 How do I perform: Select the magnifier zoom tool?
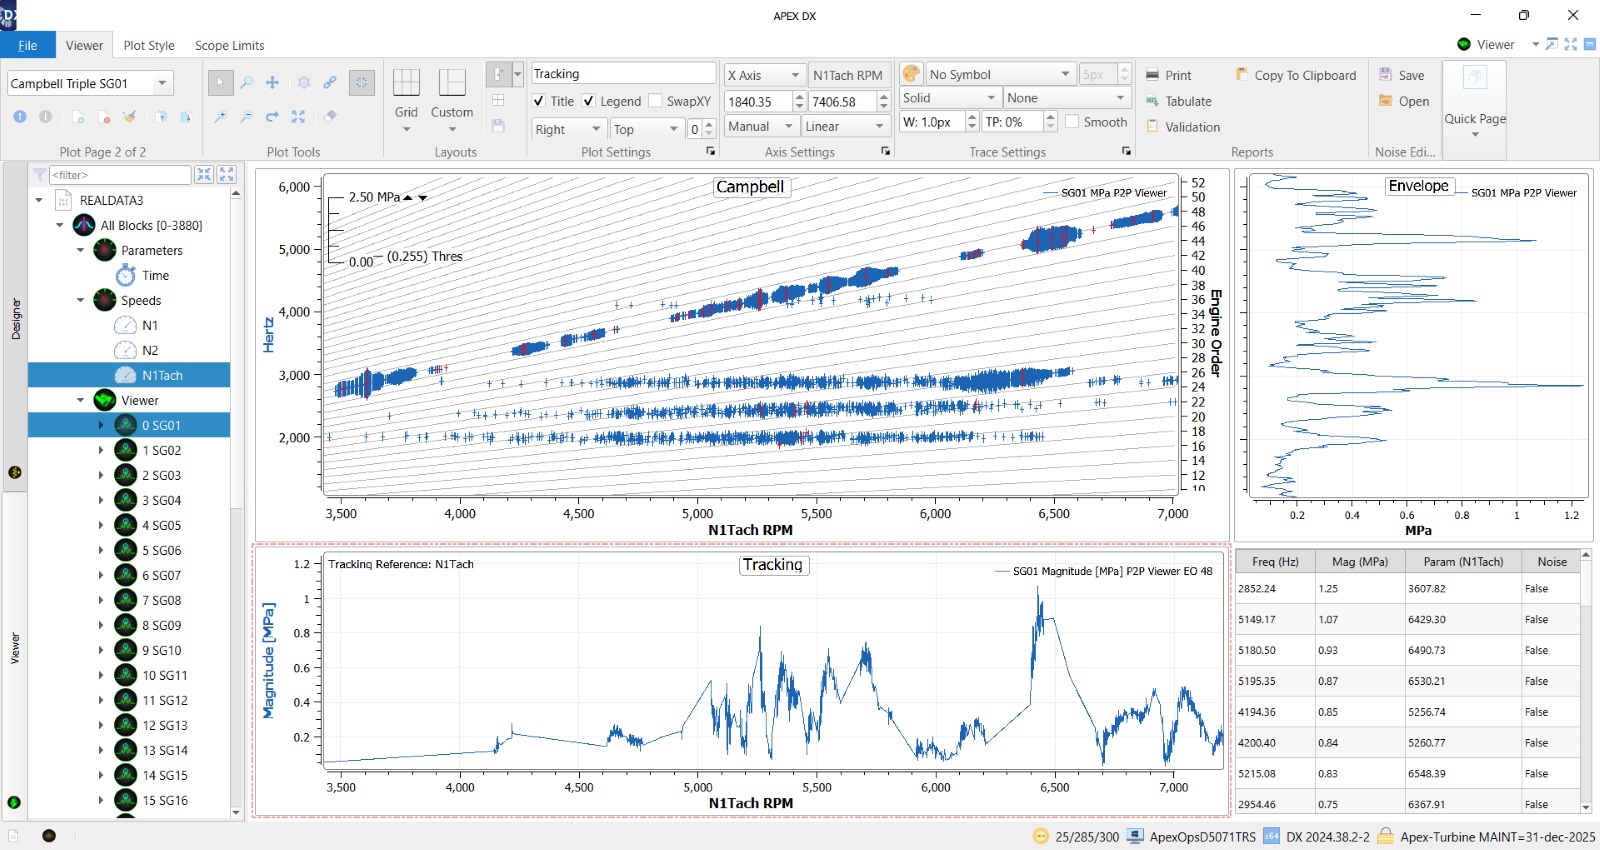[x=246, y=83]
